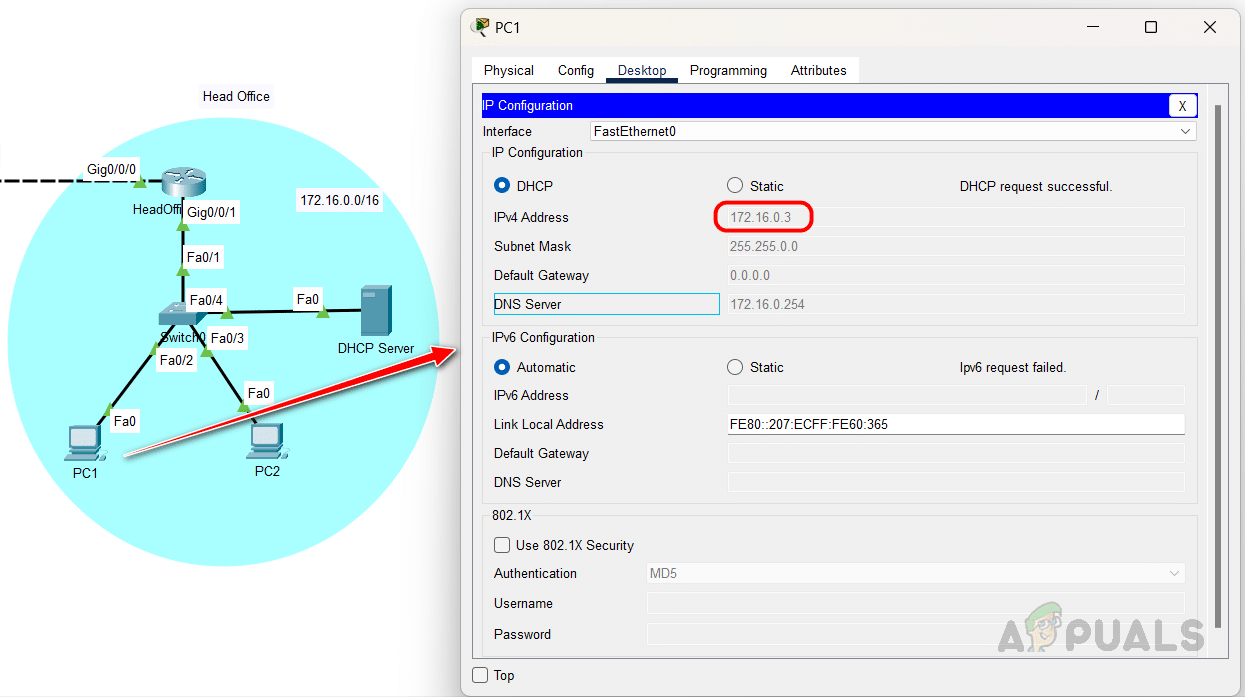1245x697 pixels.
Task: Switch to the Attributes tab
Action: point(818,71)
